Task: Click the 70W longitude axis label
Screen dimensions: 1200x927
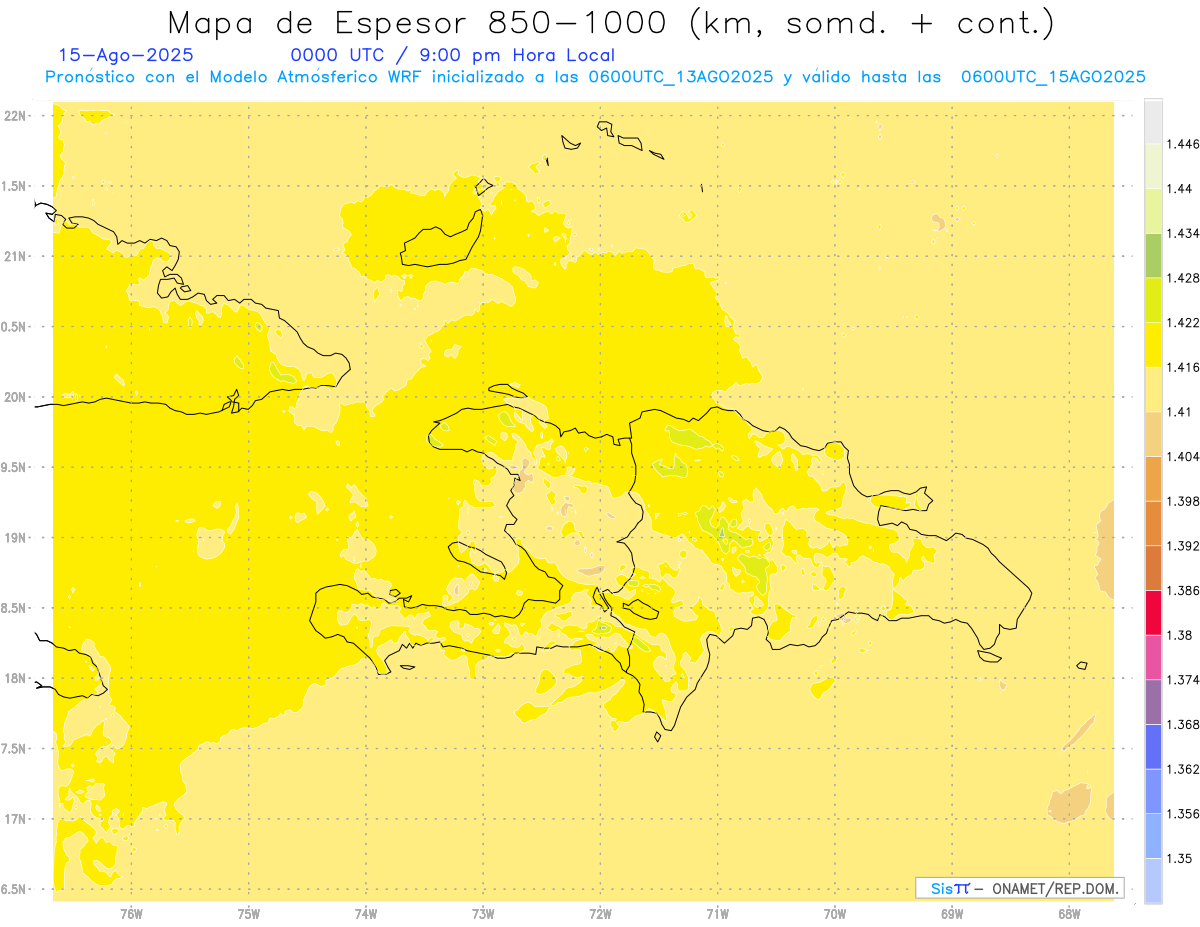Action: pyautogui.click(x=835, y=912)
